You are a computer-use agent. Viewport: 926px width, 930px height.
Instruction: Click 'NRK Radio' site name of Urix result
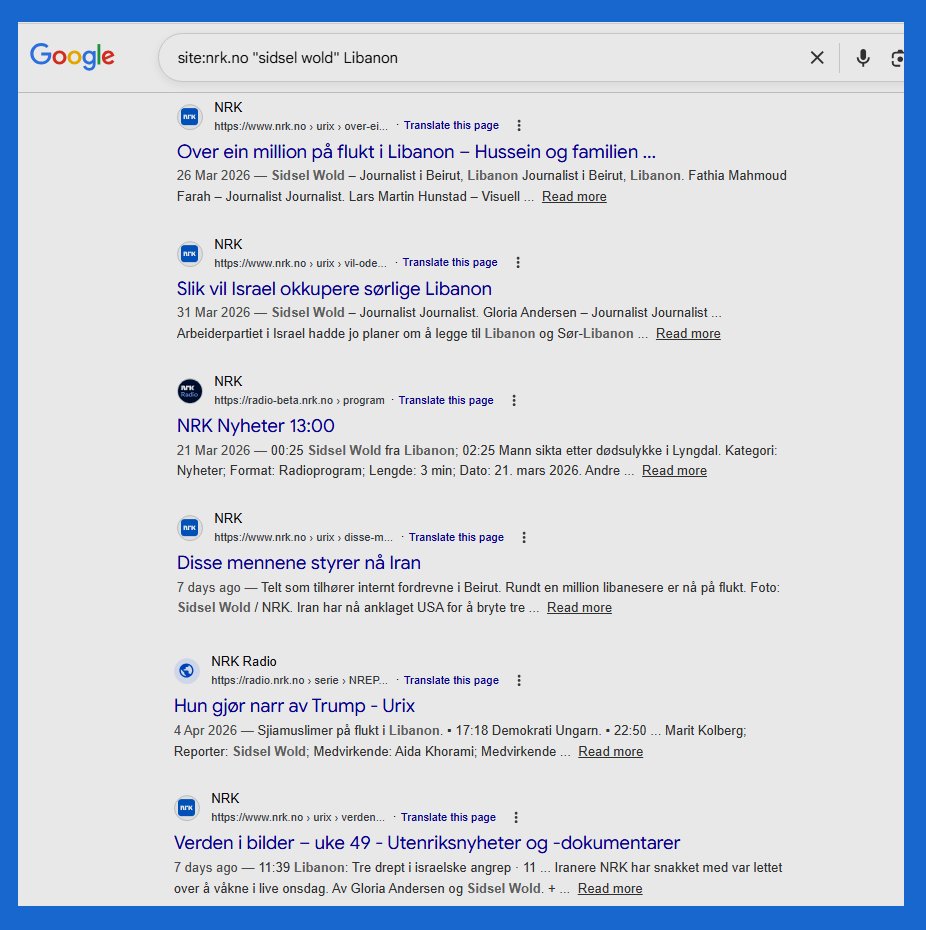(x=244, y=661)
